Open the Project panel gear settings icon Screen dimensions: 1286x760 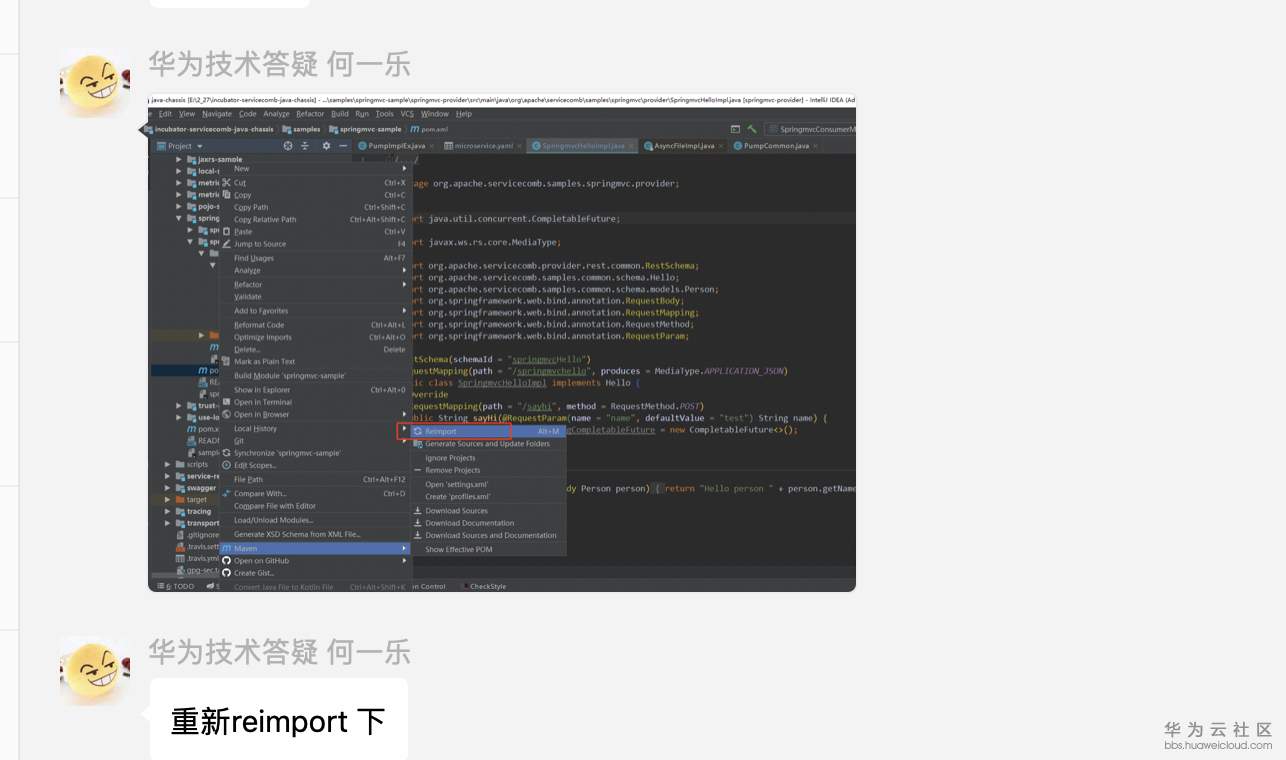coord(326,146)
